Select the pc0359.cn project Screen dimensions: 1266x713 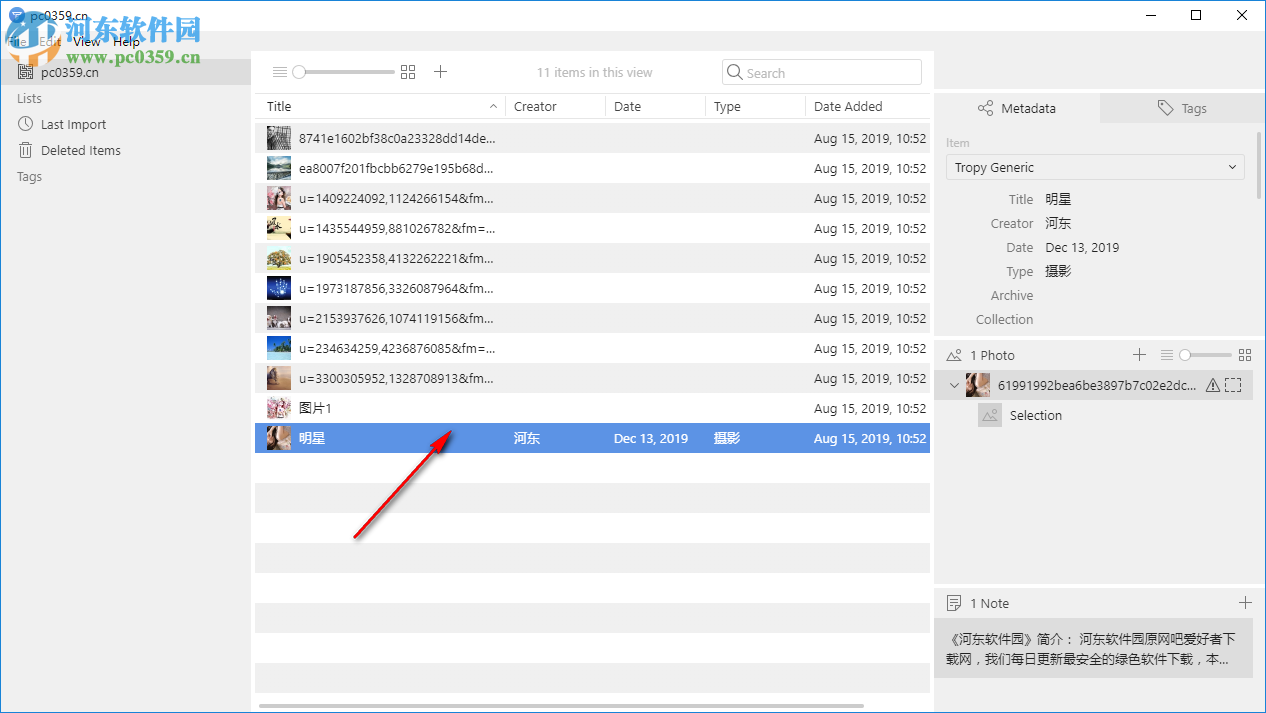point(69,72)
